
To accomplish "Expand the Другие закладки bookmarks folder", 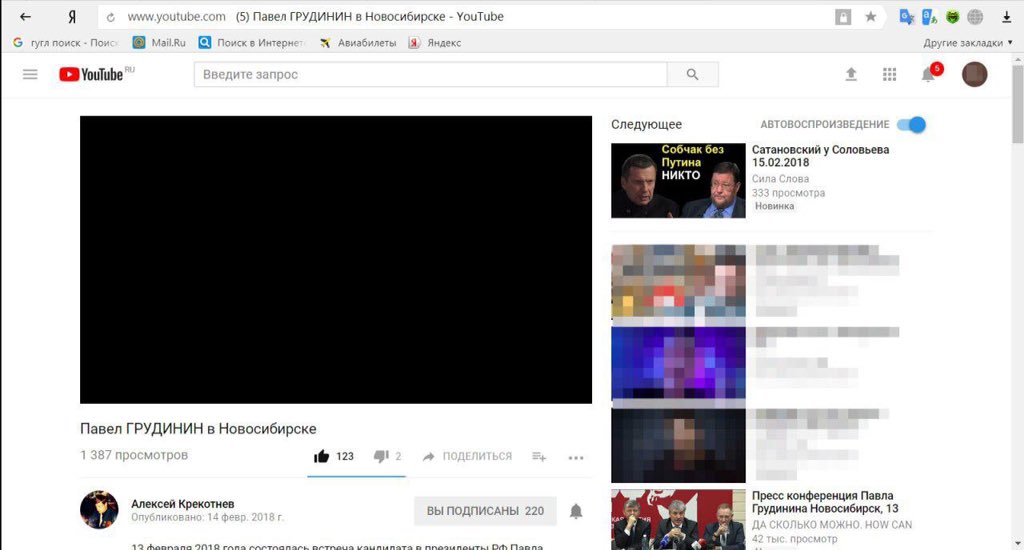I will click(968, 43).
